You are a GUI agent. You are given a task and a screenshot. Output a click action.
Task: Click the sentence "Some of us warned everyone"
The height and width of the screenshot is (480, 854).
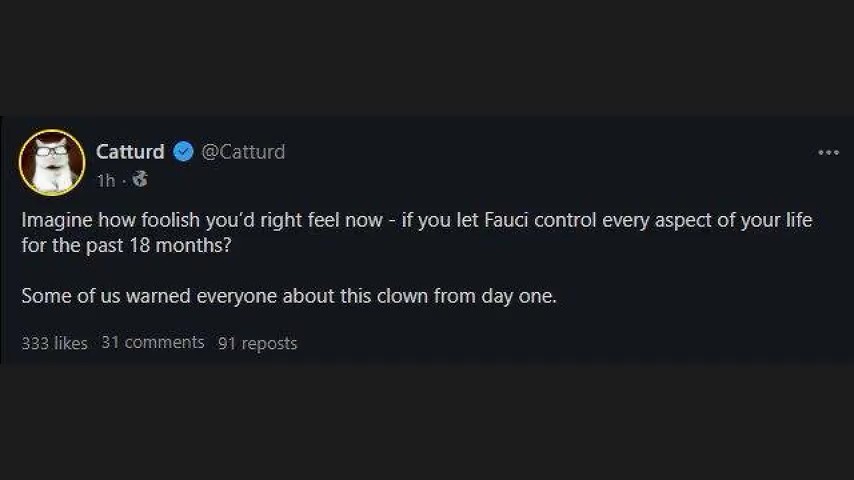[x=150, y=296]
